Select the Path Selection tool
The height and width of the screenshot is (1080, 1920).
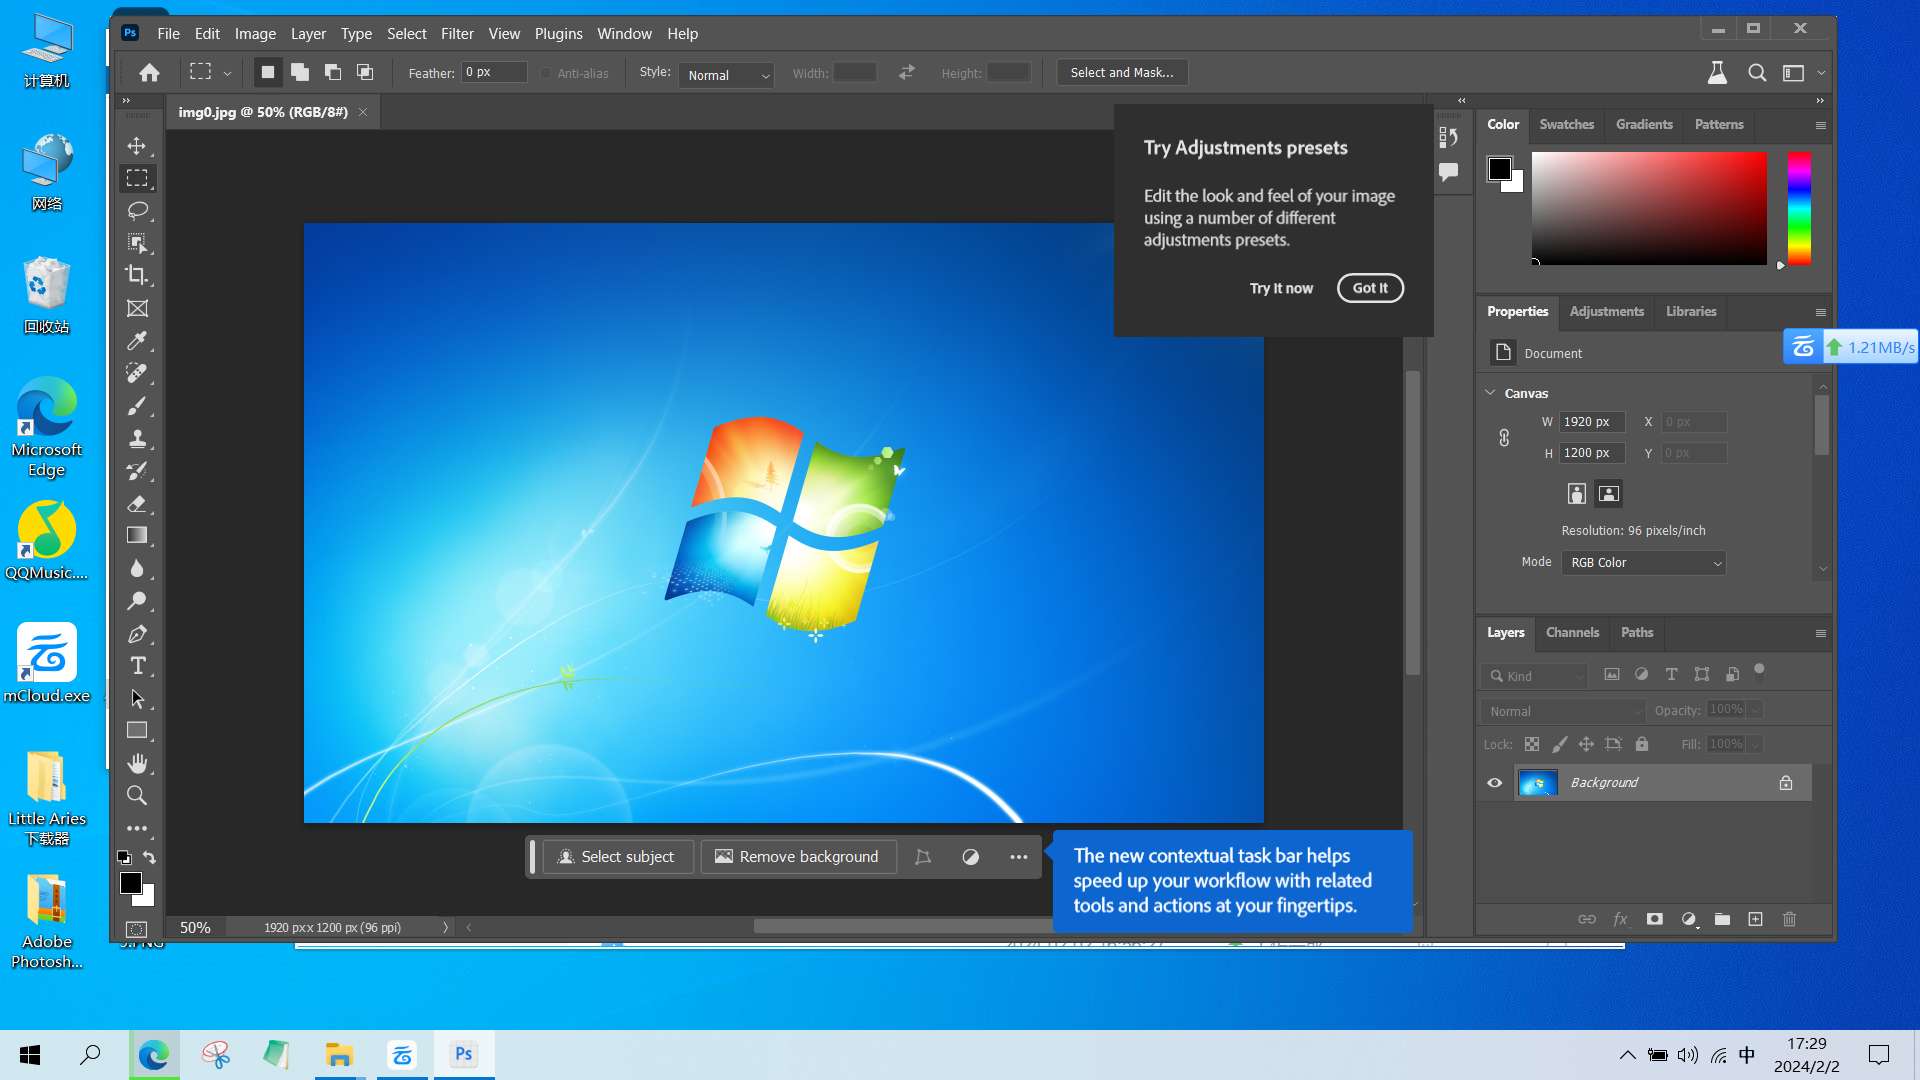[x=137, y=698]
